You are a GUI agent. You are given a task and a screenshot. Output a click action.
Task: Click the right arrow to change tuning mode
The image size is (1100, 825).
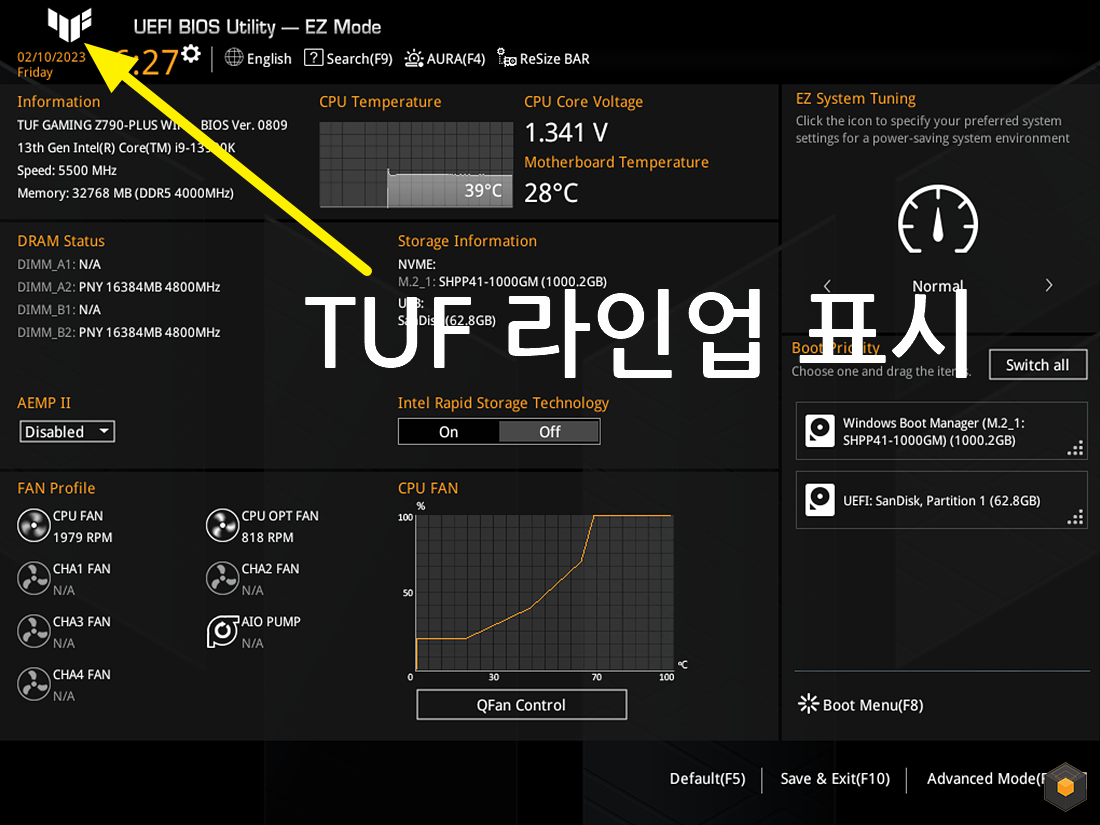pyautogui.click(x=1047, y=285)
